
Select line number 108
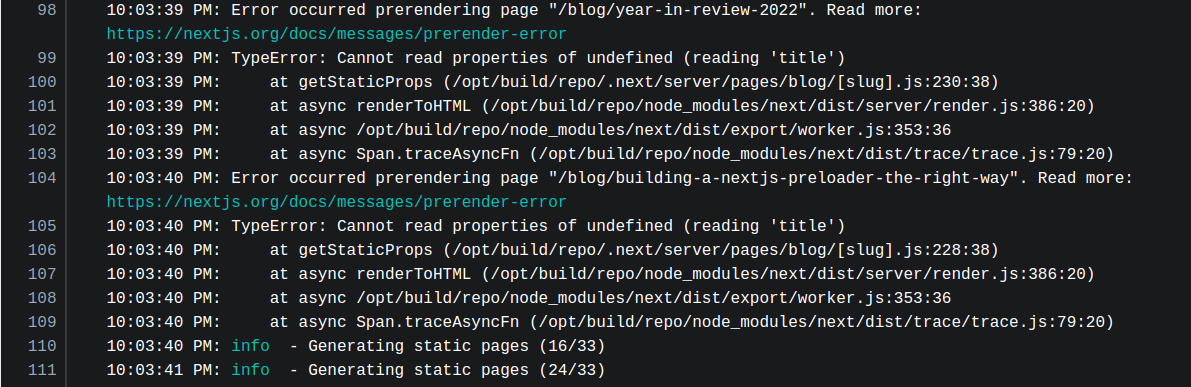42,298
